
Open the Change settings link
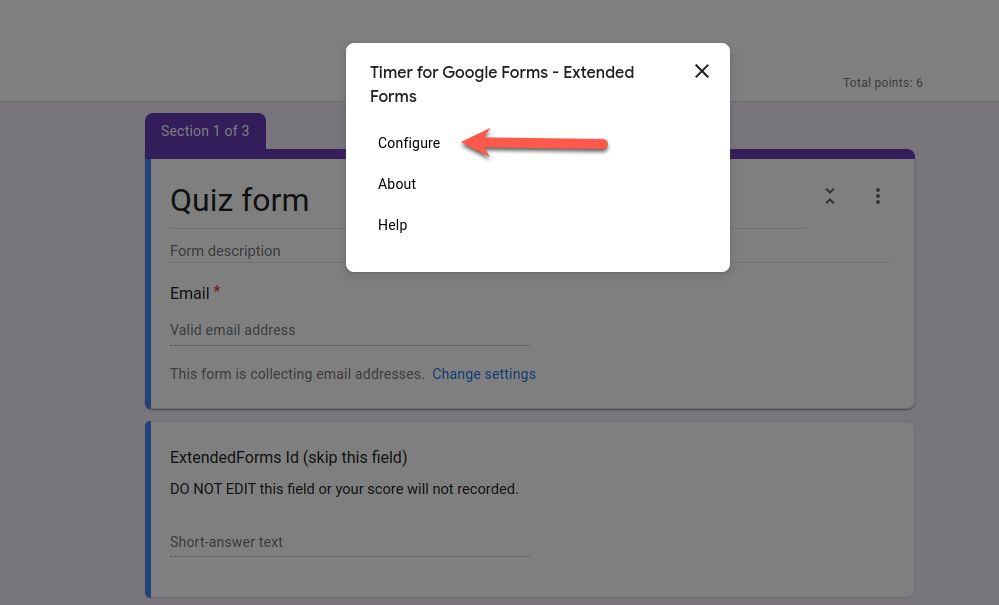[x=484, y=374]
